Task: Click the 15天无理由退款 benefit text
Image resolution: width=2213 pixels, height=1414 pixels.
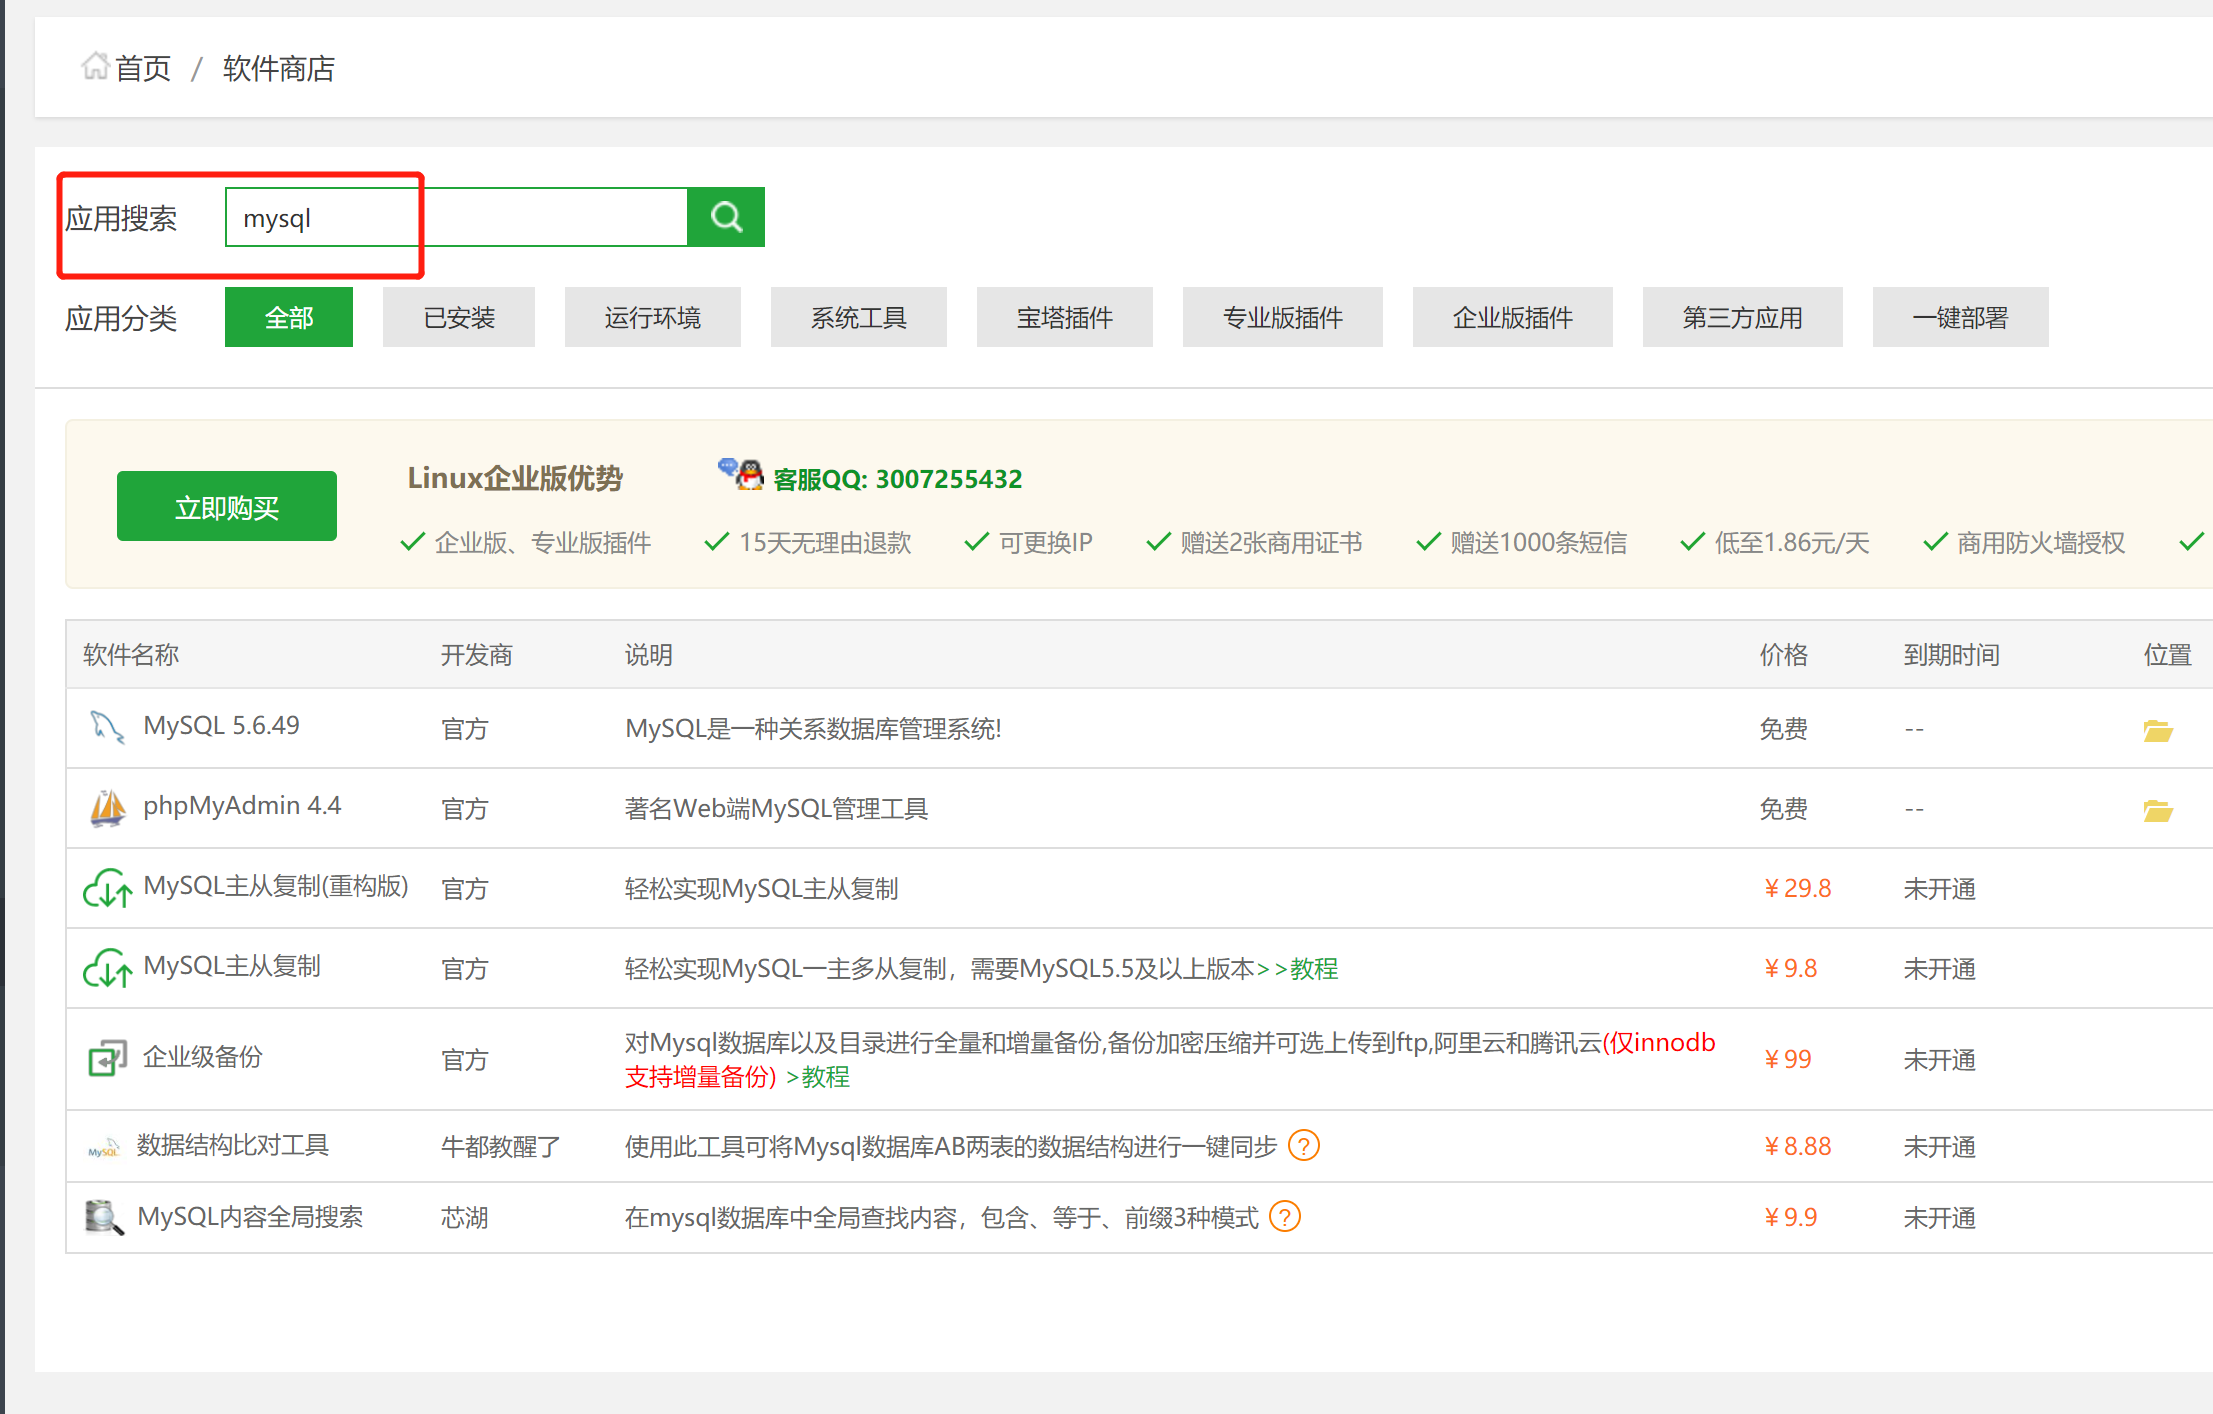Action: (x=825, y=542)
